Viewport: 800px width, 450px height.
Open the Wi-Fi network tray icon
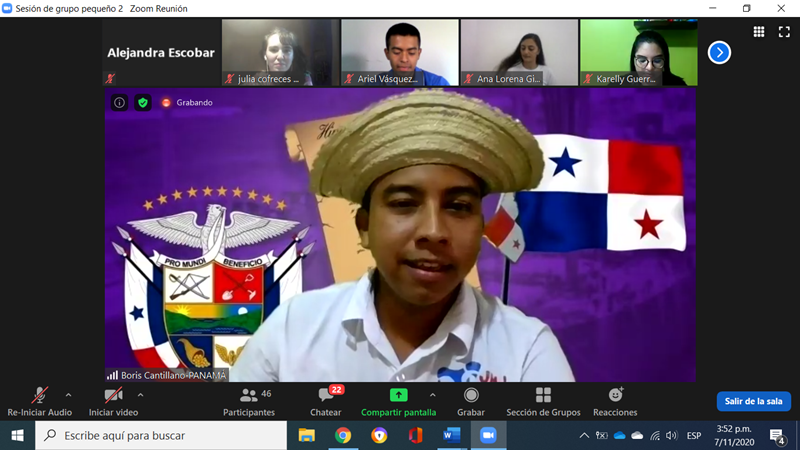pos(655,436)
